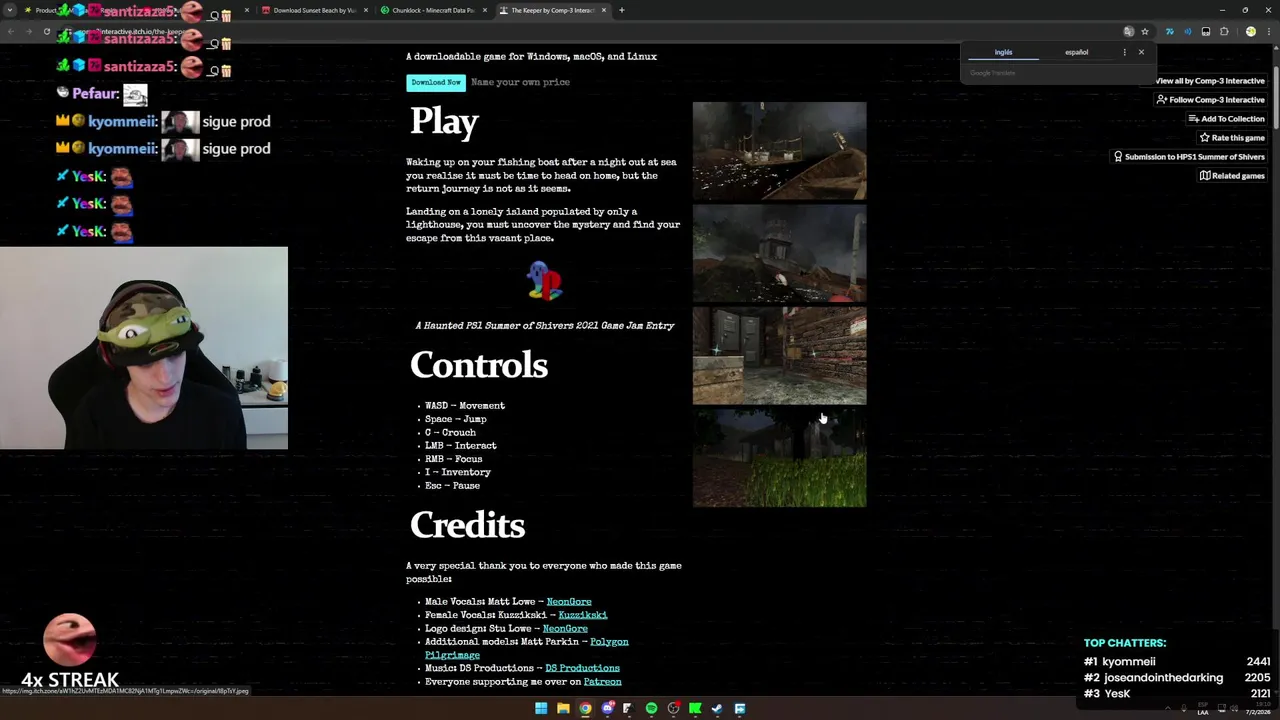This screenshot has width=1280, height=720.
Task: Open the brick wall lockers screenshot thumbnail
Action: [x=779, y=356]
